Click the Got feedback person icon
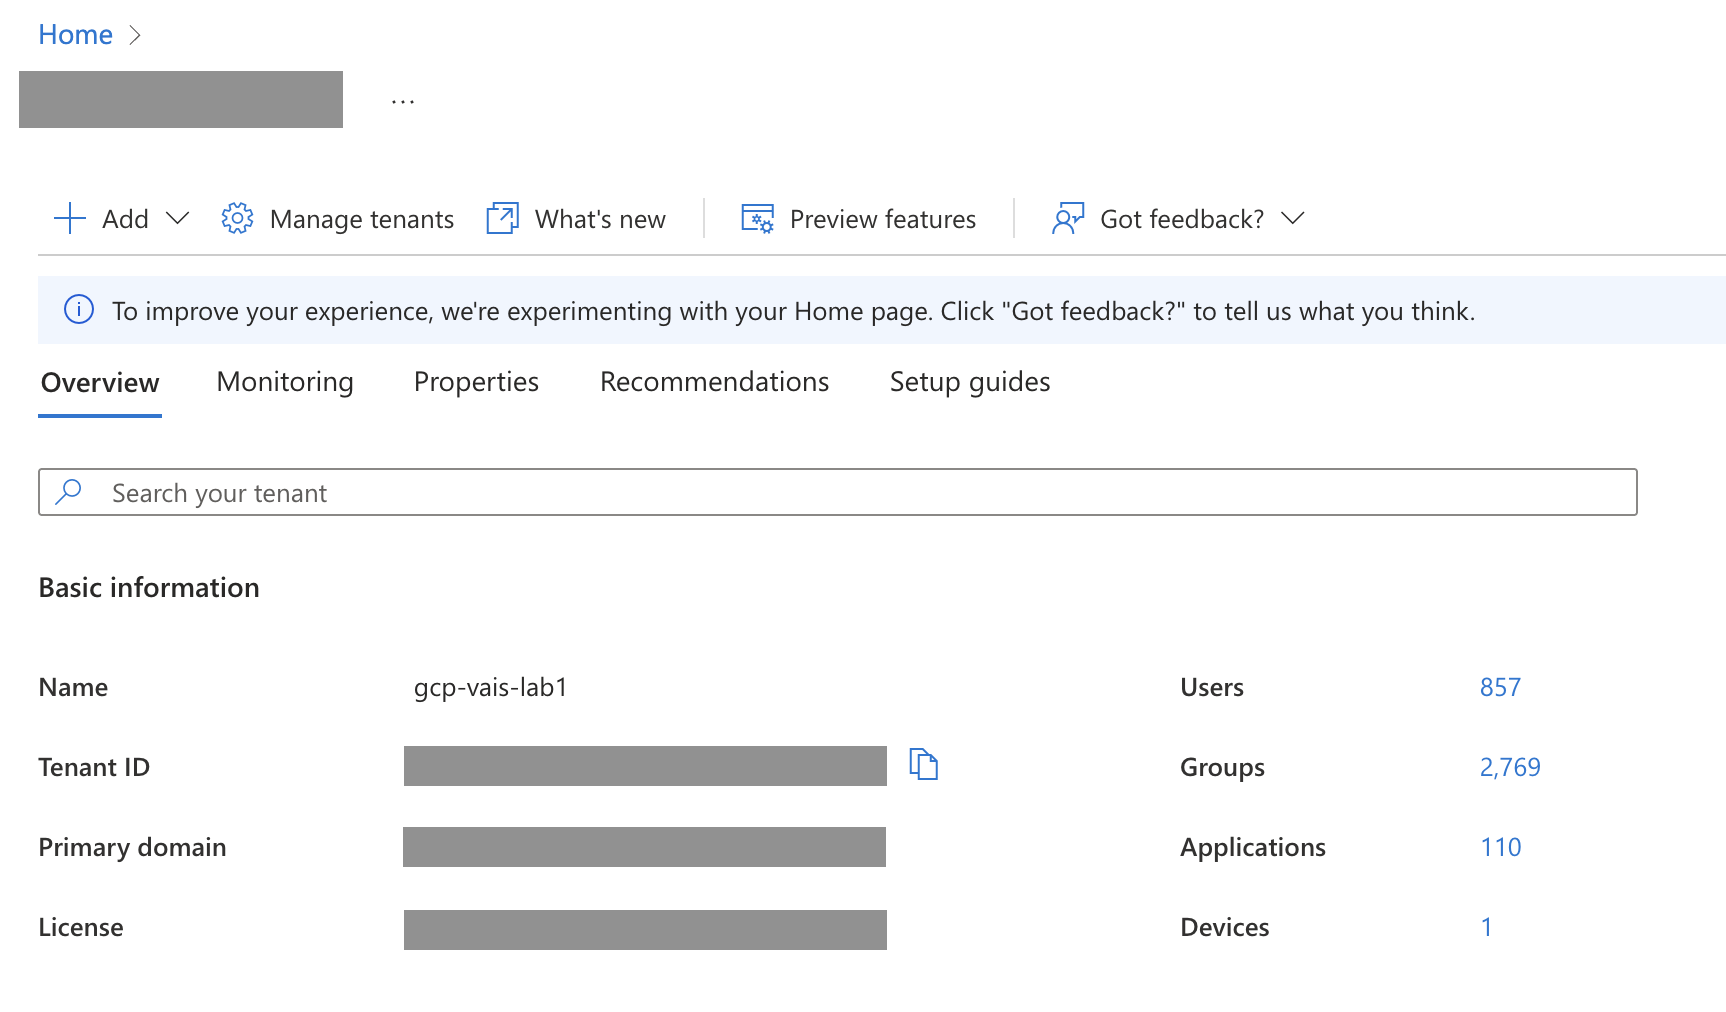 1066,218
